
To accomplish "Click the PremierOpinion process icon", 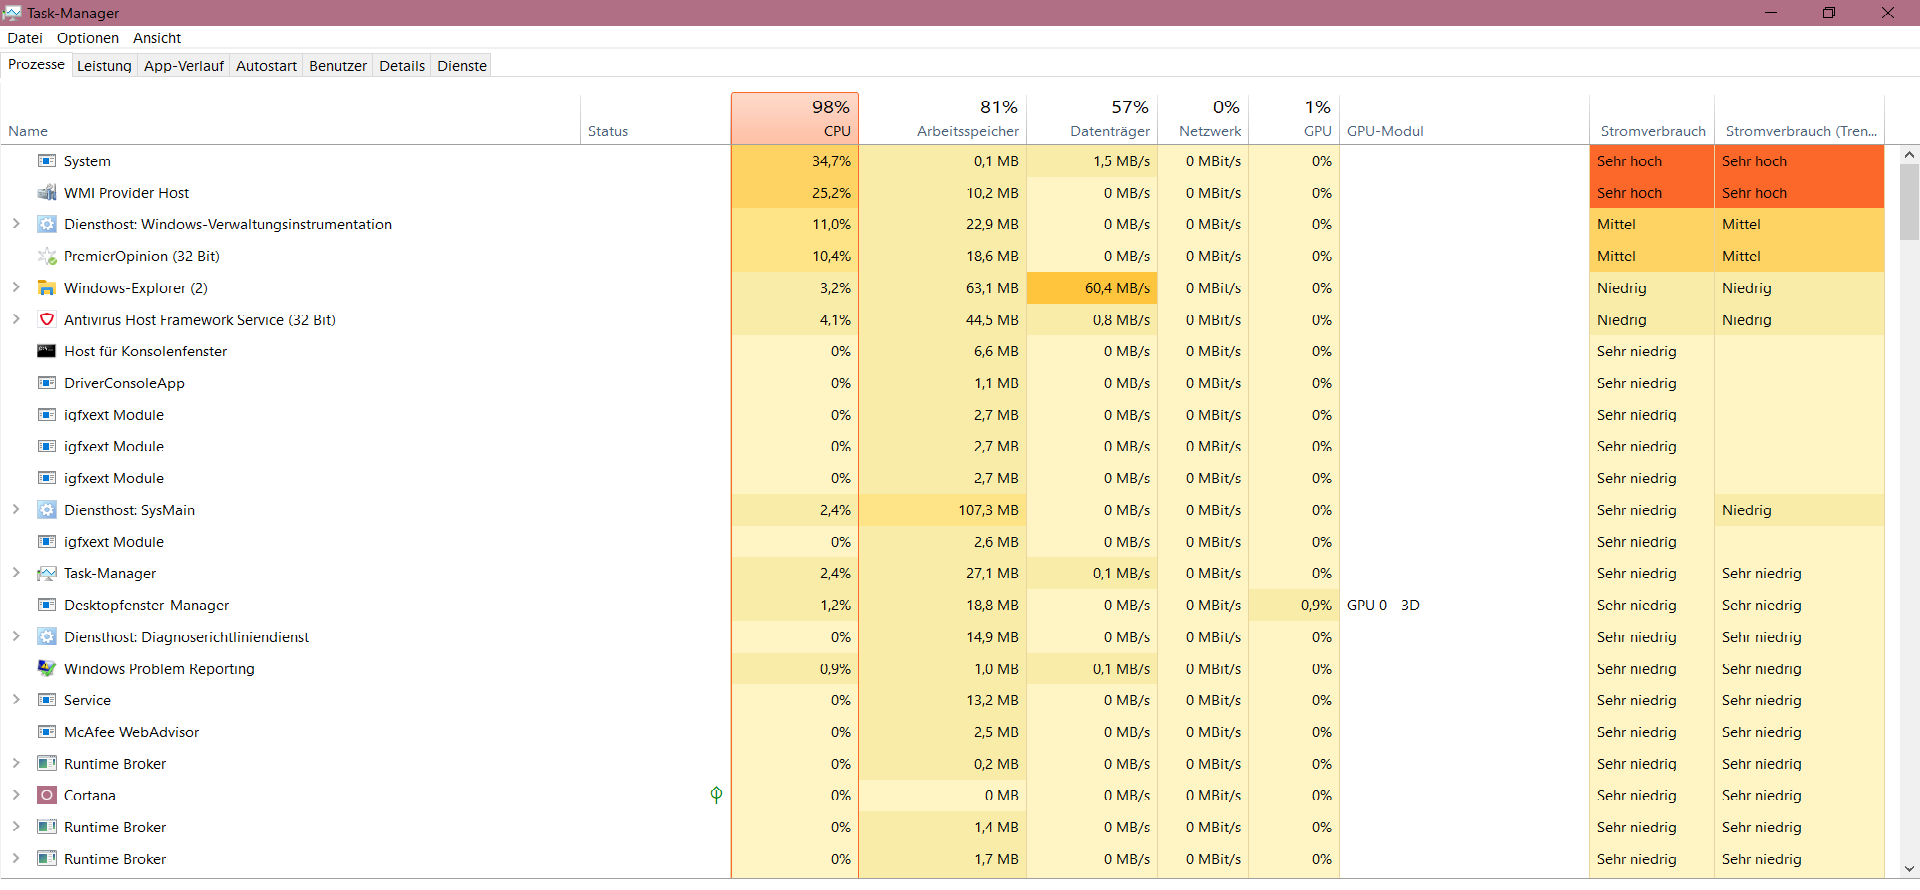I will pyautogui.click(x=46, y=256).
